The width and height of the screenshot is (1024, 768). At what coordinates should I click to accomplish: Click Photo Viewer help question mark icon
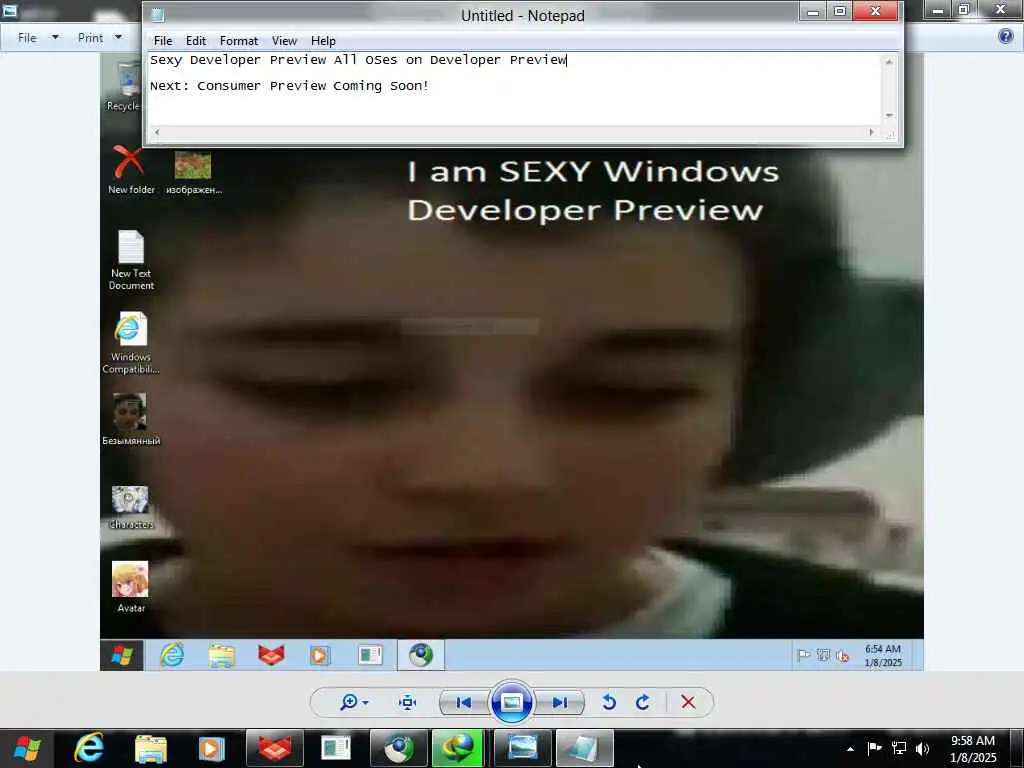click(1006, 37)
